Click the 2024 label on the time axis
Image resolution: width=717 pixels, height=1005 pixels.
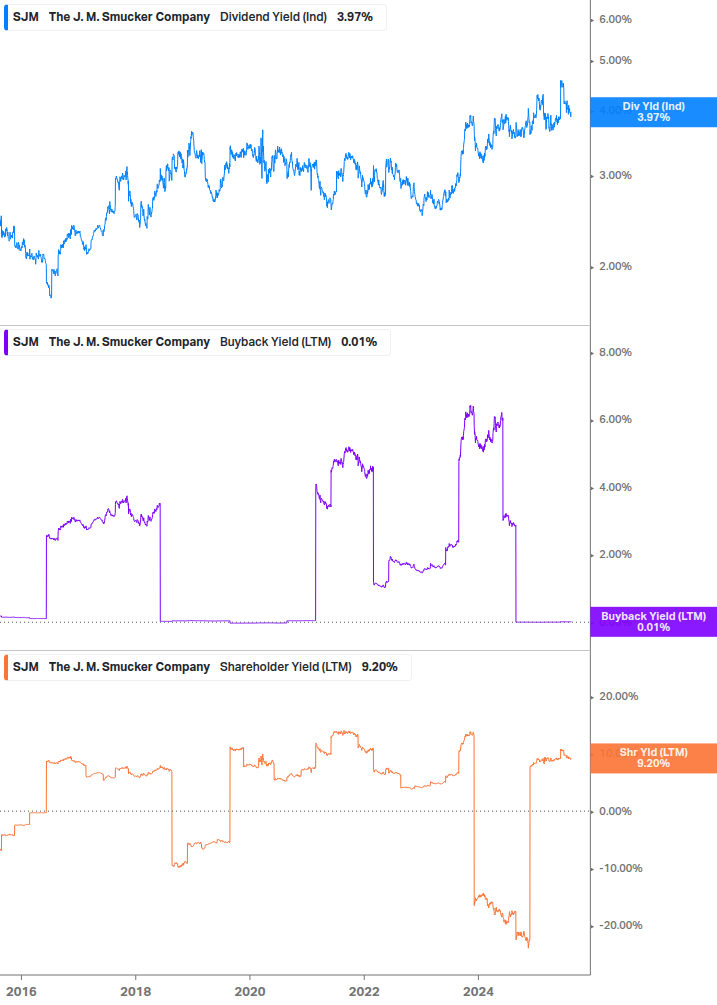(478, 992)
